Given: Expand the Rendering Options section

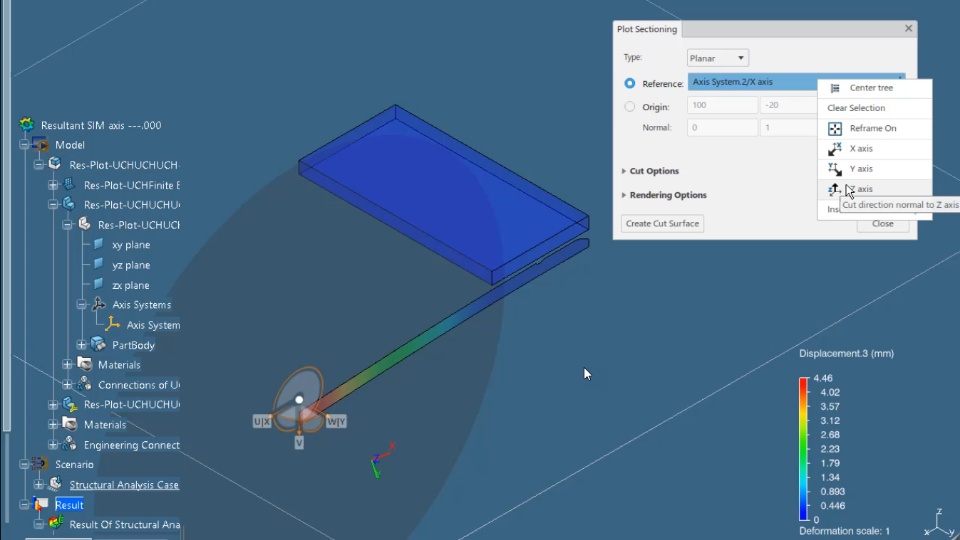Looking at the screenshot, I should pyautogui.click(x=624, y=195).
